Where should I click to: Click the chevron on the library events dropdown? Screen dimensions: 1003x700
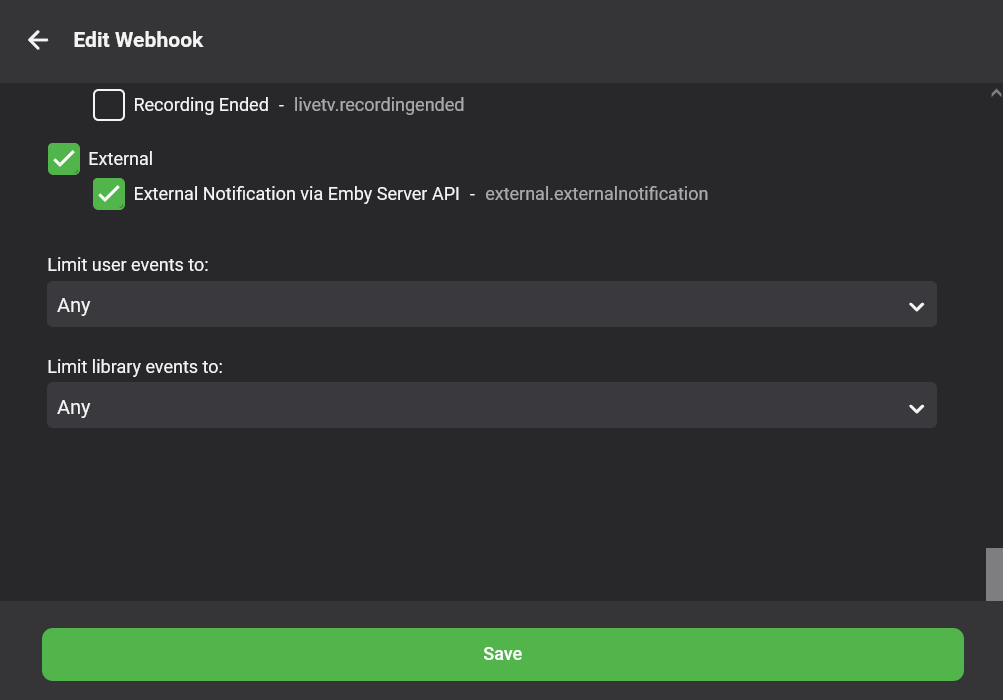(x=916, y=408)
